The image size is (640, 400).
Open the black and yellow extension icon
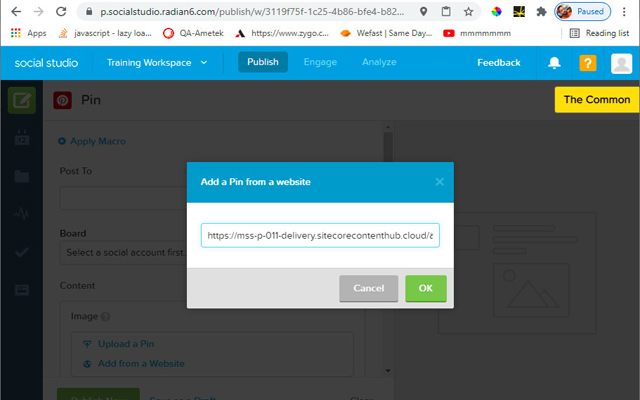point(519,12)
